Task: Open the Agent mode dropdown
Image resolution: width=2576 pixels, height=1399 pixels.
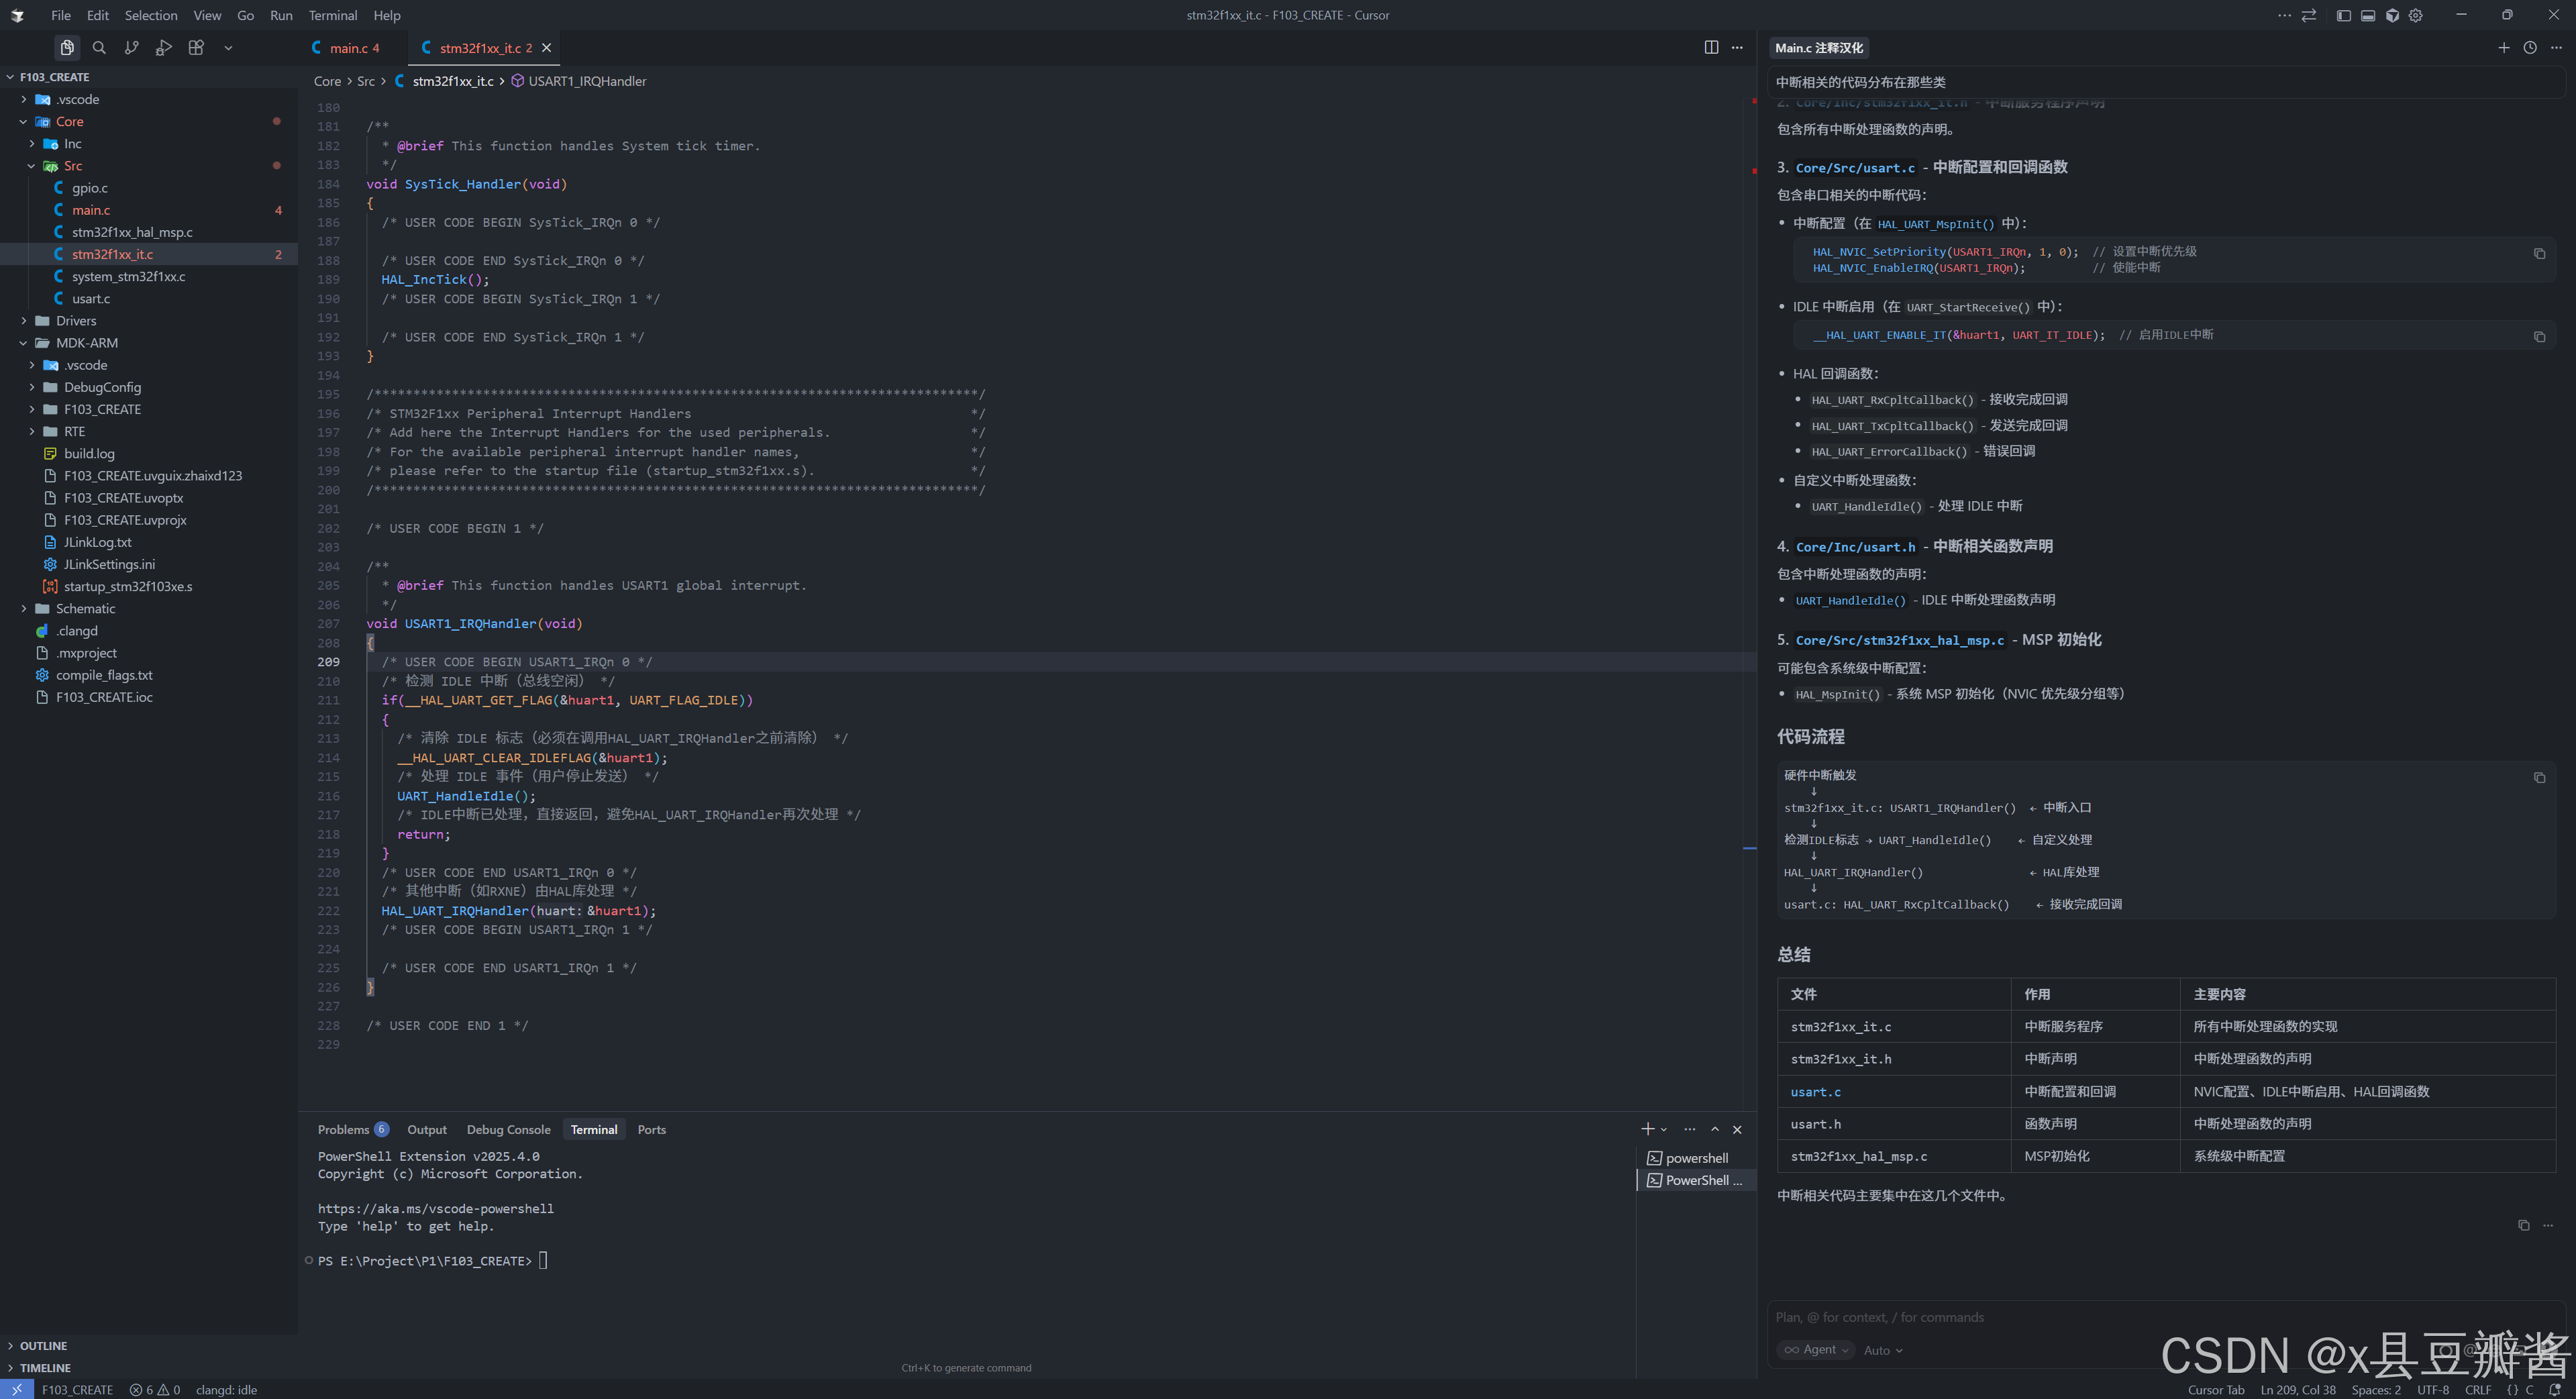Action: pyautogui.click(x=1816, y=1349)
